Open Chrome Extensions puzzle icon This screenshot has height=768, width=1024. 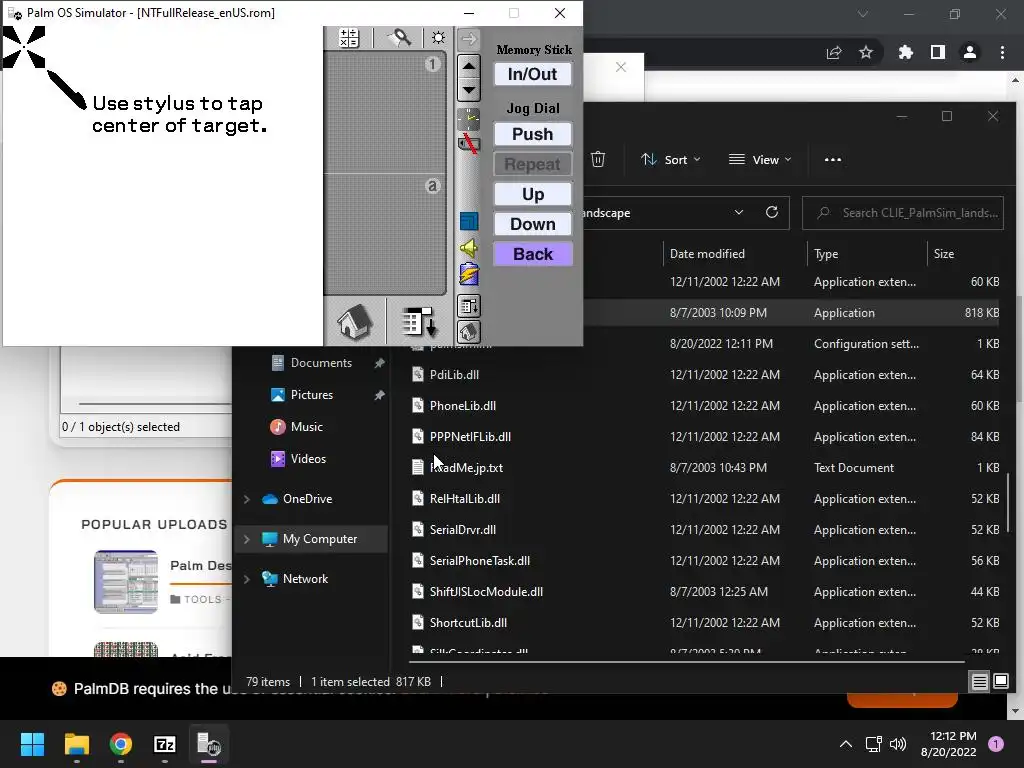click(x=906, y=52)
